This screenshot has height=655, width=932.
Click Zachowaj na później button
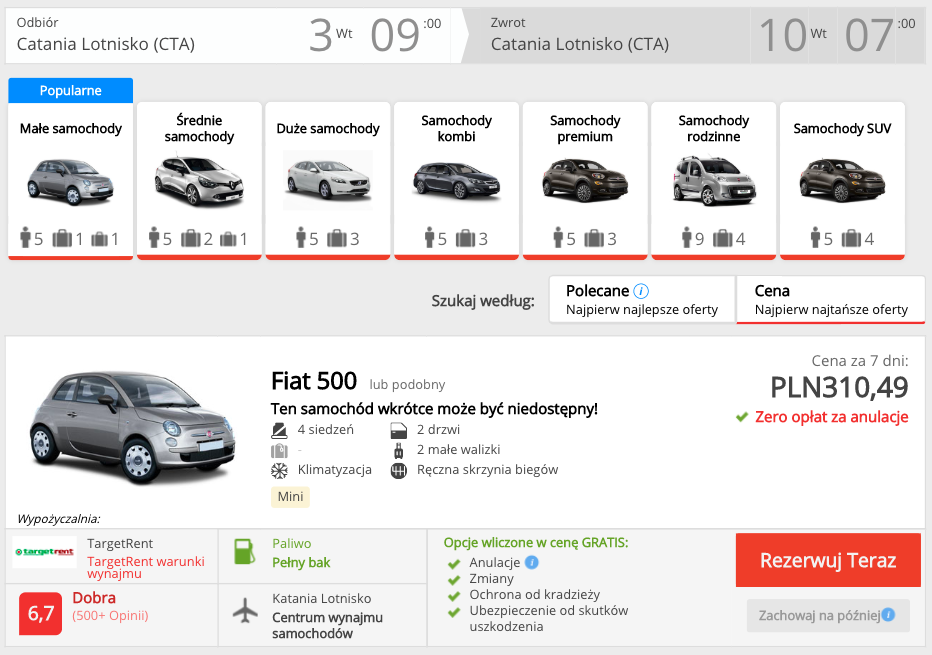tap(828, 615)
